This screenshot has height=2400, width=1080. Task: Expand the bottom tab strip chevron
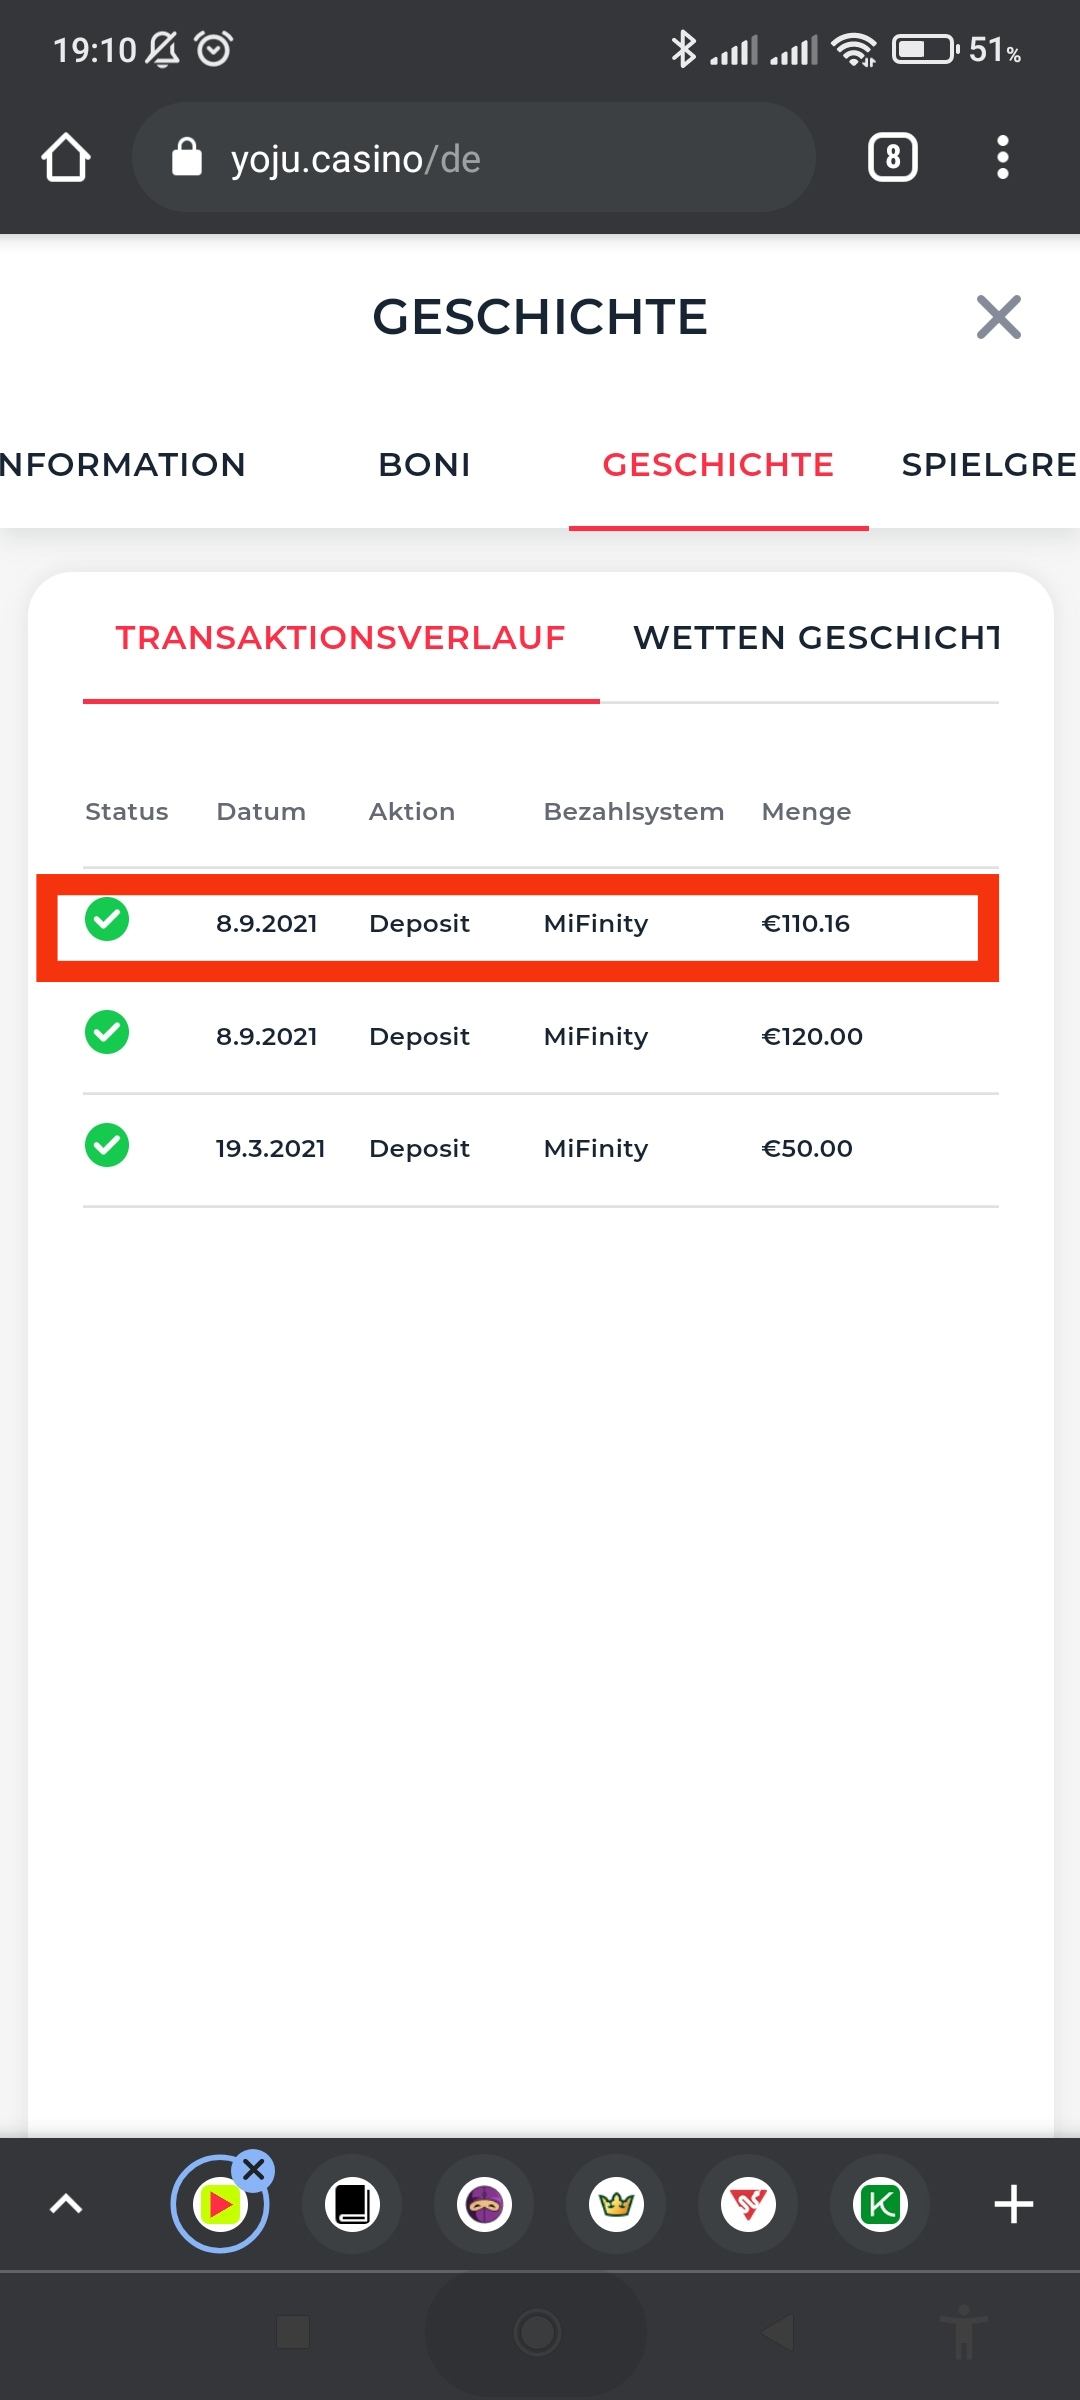click(66, 2204)
